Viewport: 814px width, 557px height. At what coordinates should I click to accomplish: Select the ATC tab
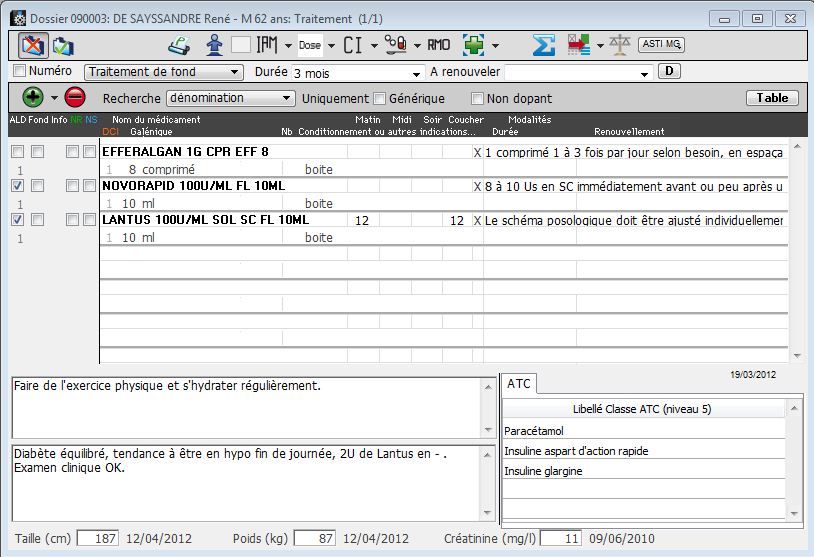pyautogui.click(x=519, y=384)
